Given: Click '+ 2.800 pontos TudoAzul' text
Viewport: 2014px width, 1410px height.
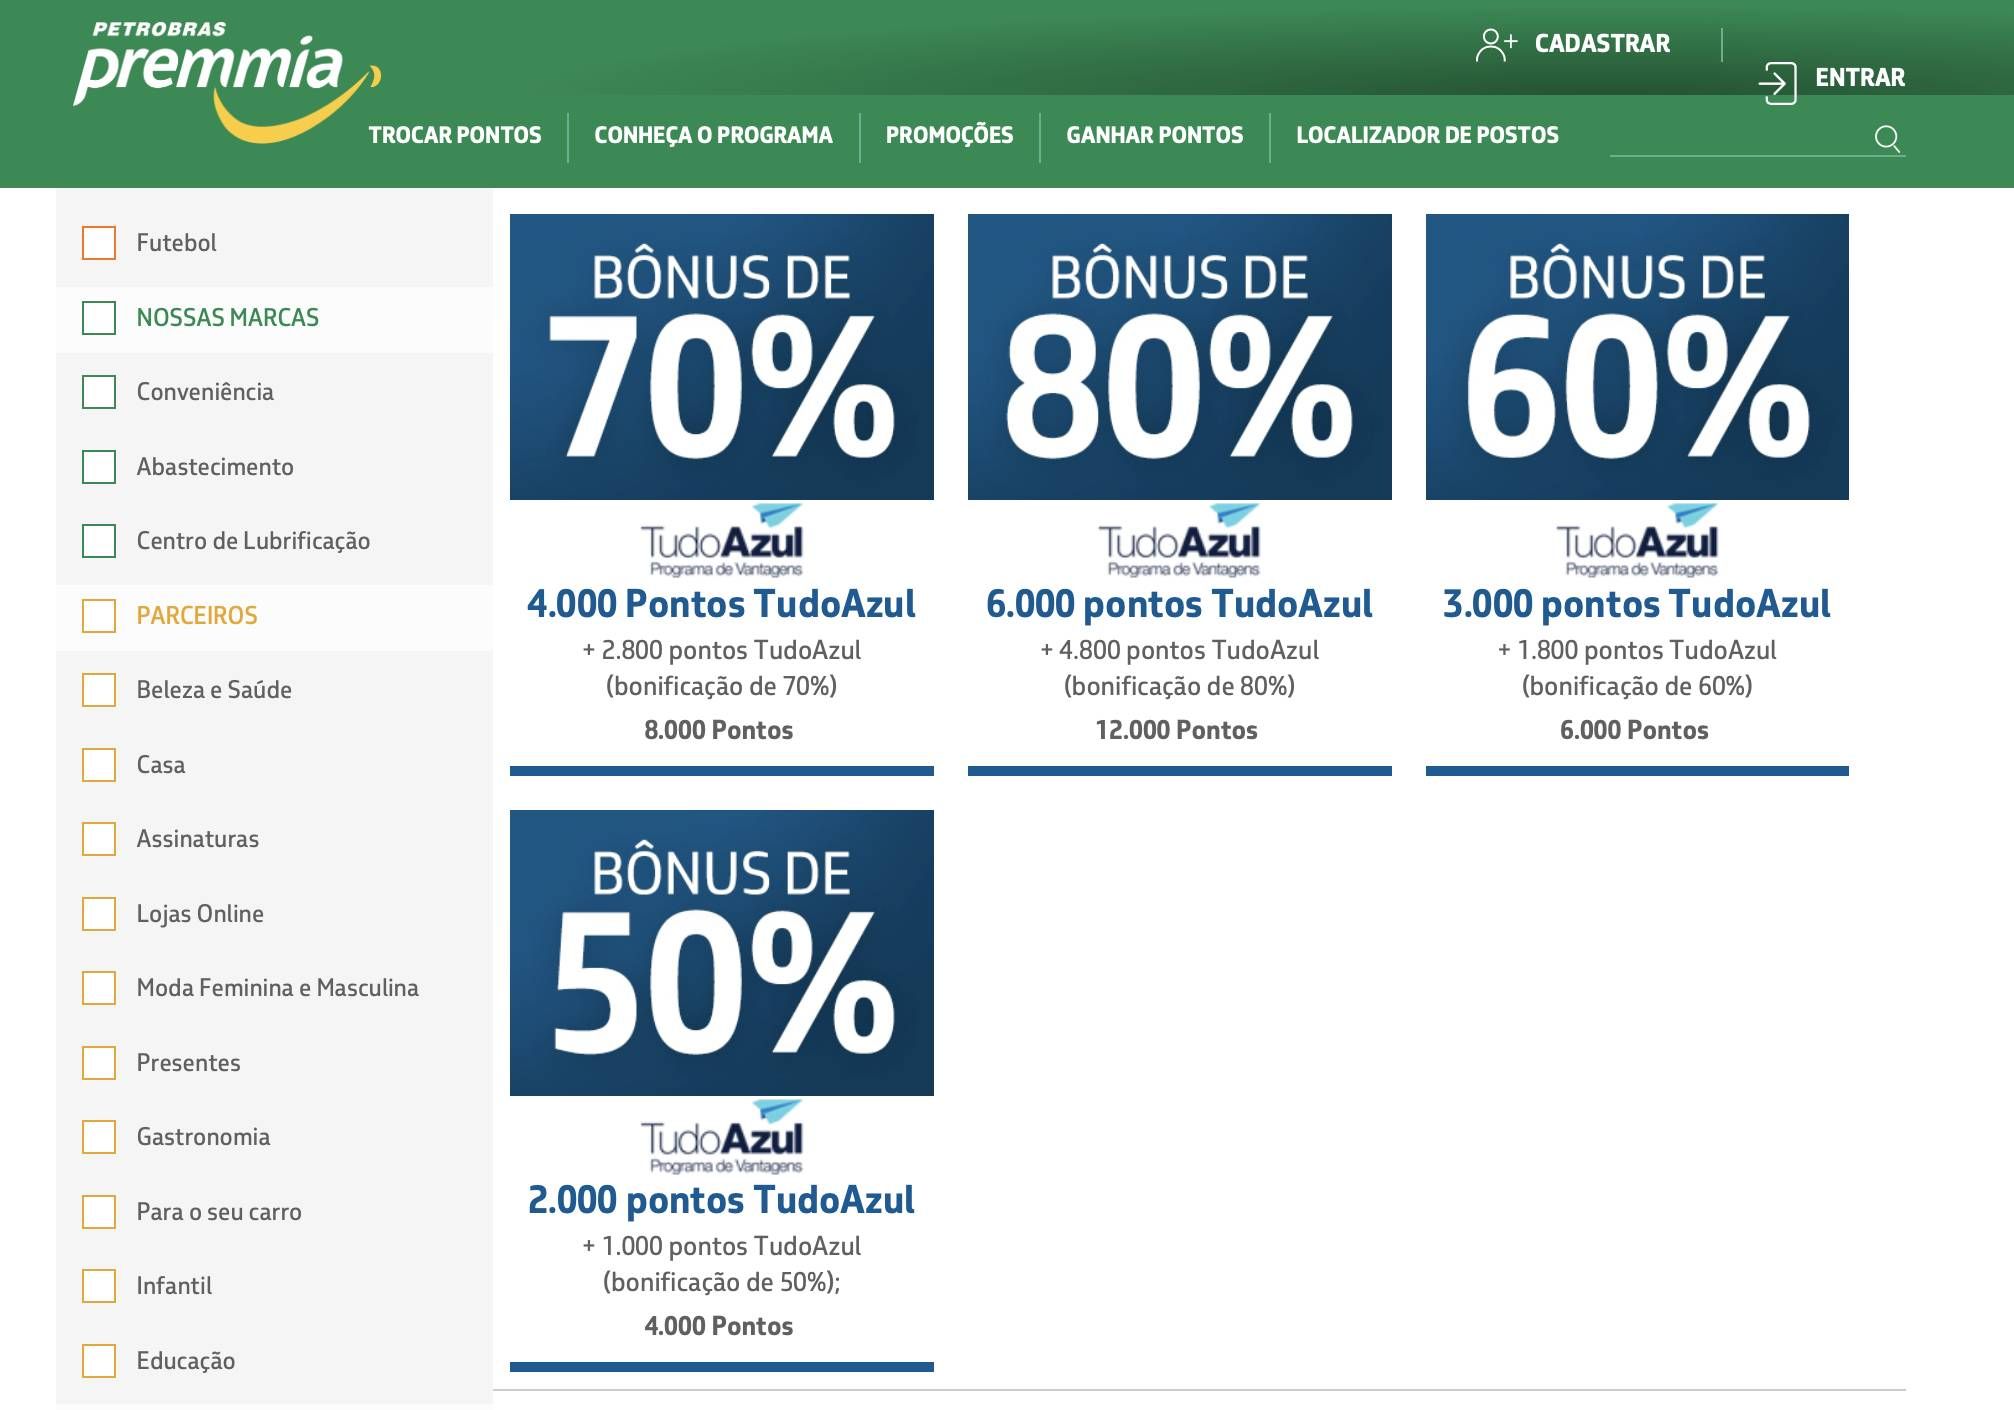Looking at the screenshot, I should tap(722, 651).
